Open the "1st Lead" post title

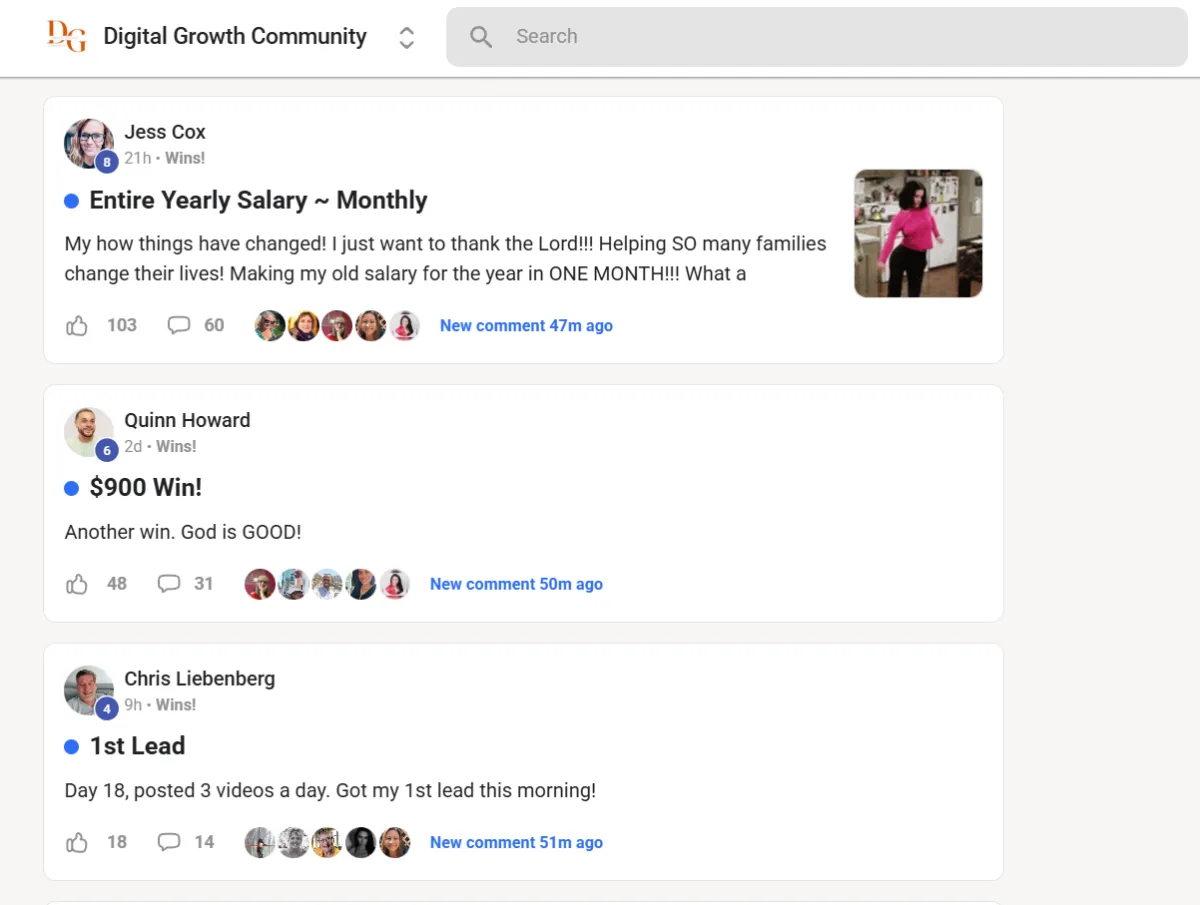(137, 746)
